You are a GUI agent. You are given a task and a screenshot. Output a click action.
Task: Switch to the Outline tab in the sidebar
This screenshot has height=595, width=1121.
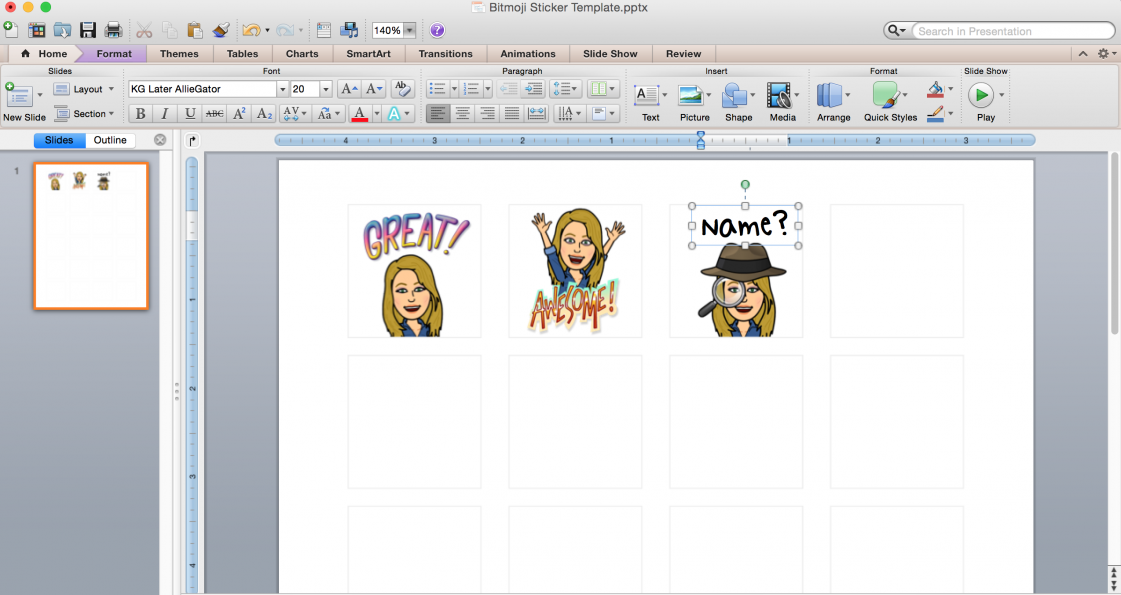pyautogui.click(x=110, y=139)
